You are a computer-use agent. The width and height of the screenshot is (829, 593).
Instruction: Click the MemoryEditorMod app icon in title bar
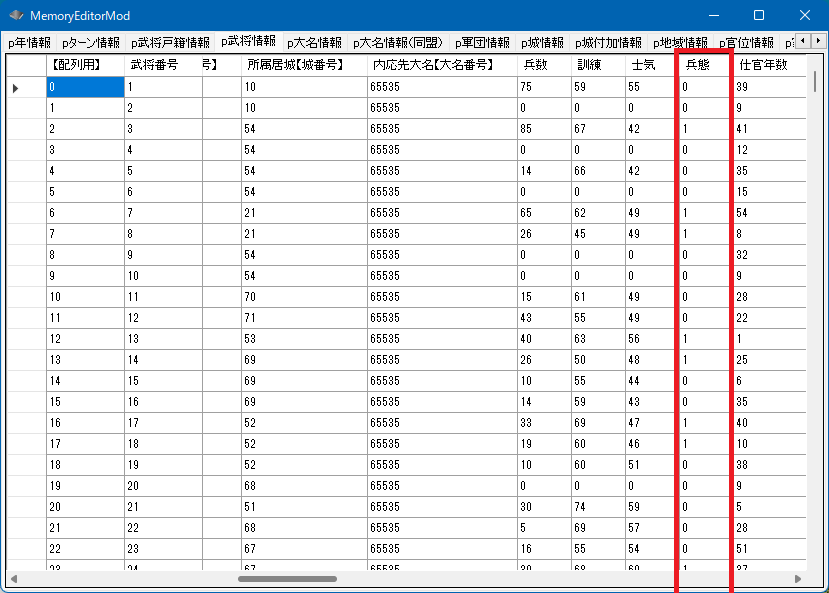(16, 16)
